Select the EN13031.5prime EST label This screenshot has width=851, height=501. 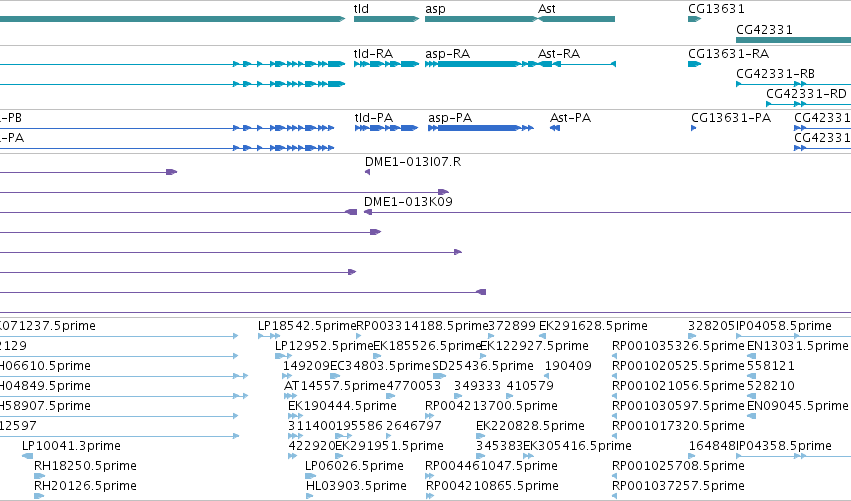[x=798, y=345]
